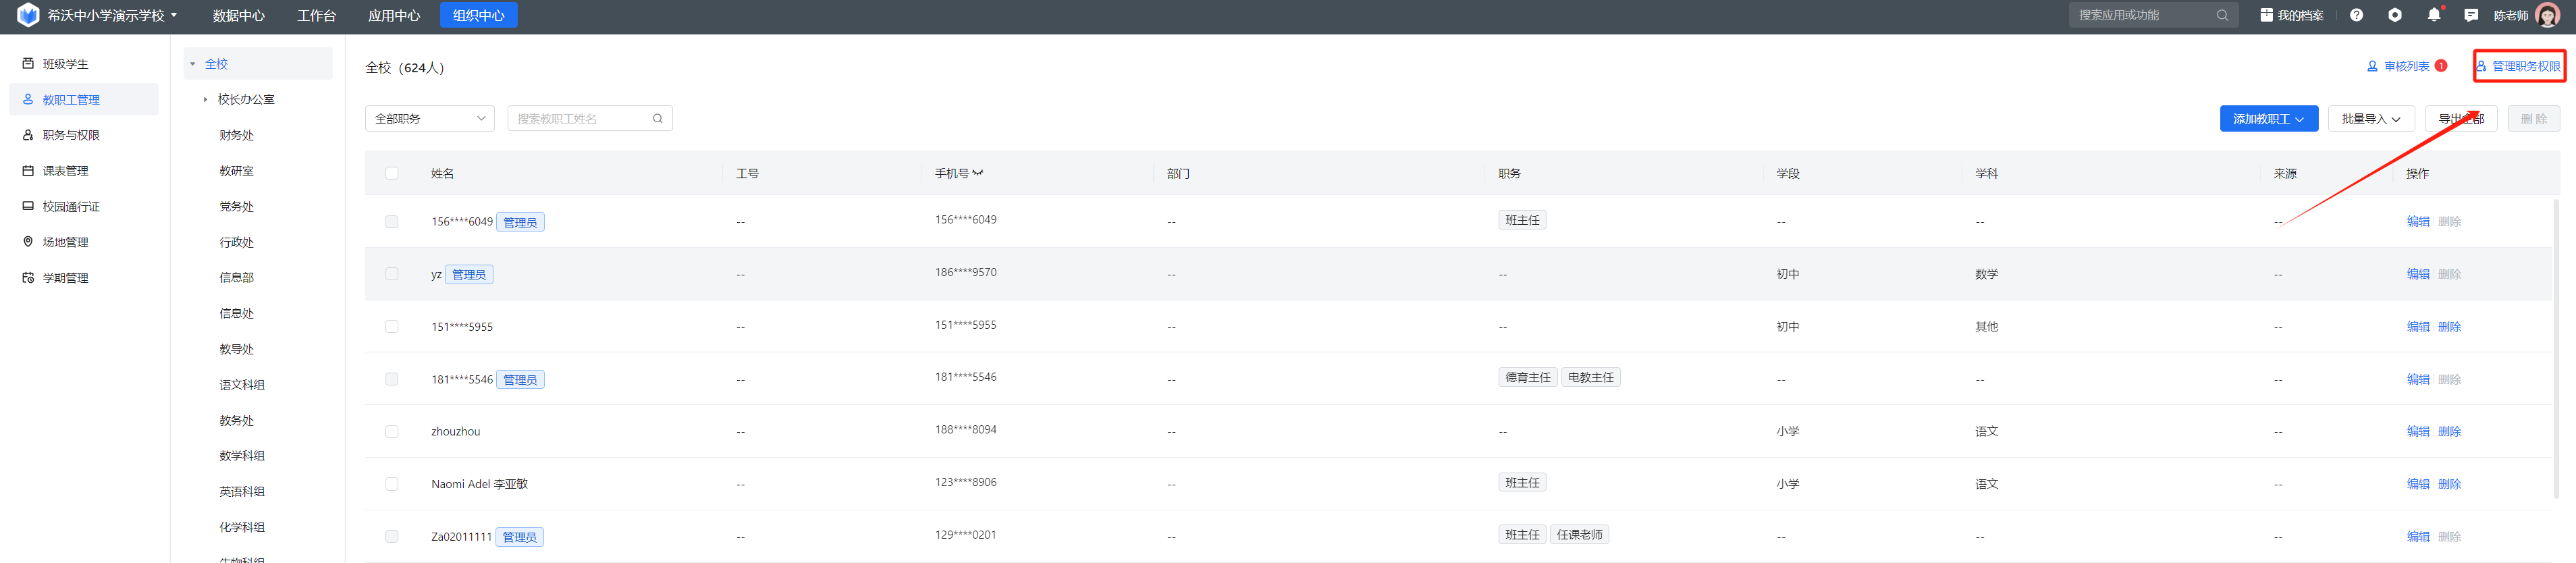Toggle select-all checkbox in table header

tap(391, 173)
